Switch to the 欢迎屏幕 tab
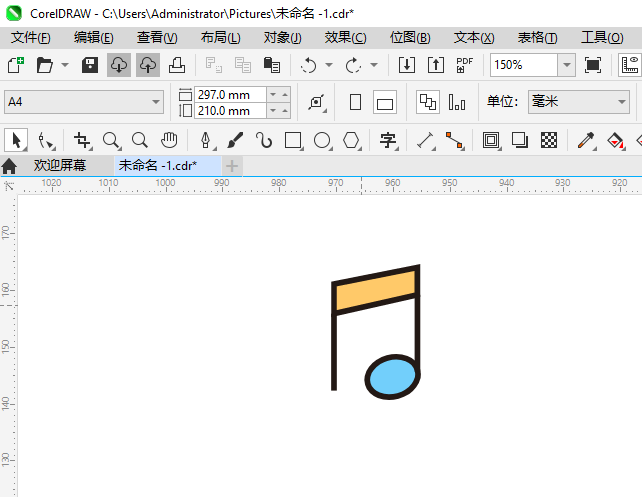Screen dimensions: 642x497 [x=59, y=165]
